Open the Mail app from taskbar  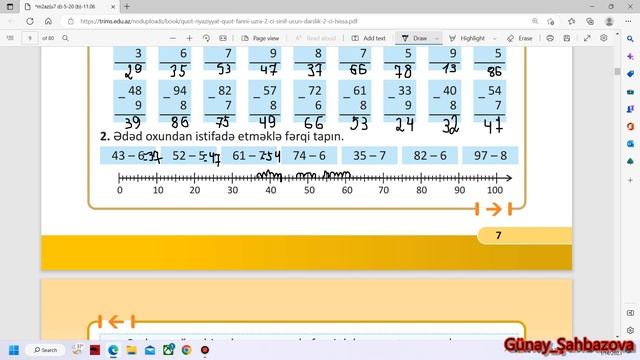(x=150, y=350)
